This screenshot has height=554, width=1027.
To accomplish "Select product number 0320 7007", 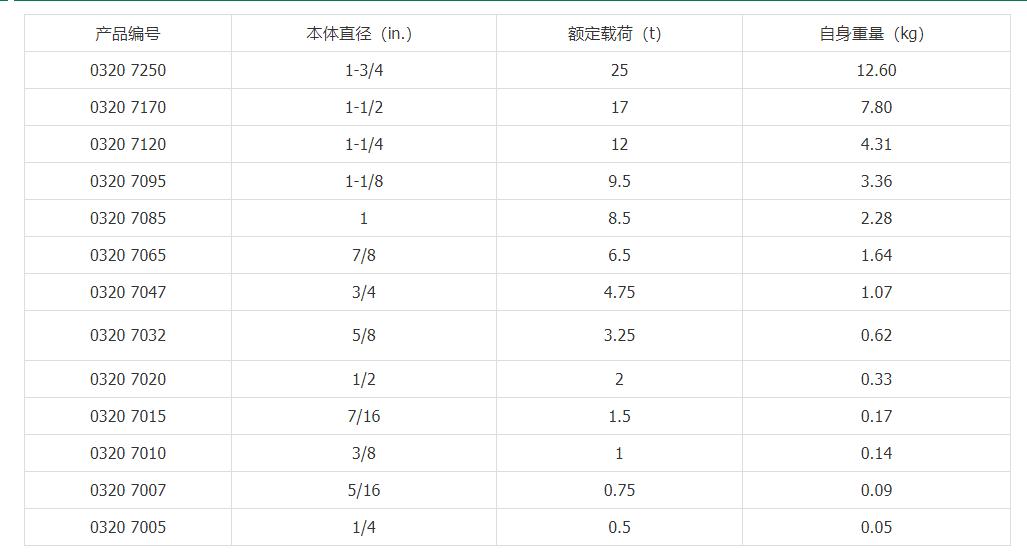I will (128, 490).
